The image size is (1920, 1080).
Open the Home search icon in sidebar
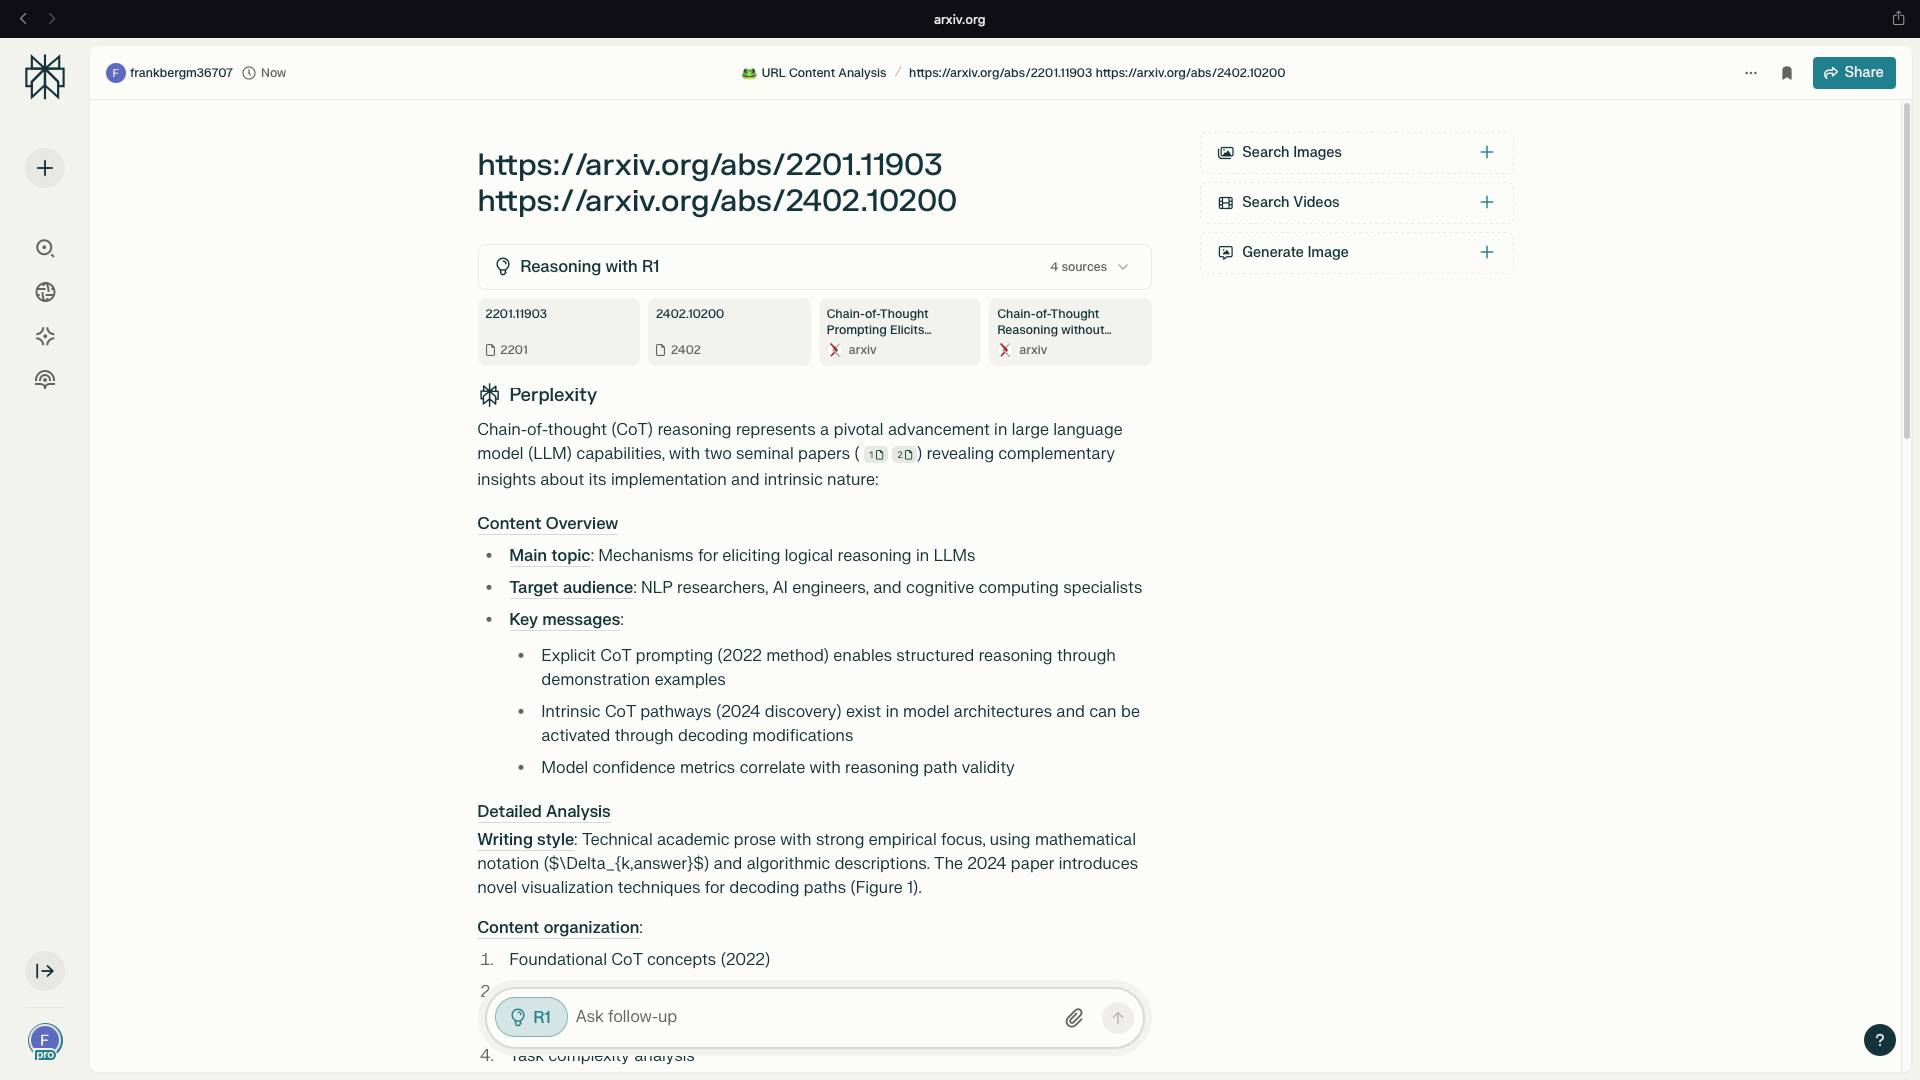(45, 248)
